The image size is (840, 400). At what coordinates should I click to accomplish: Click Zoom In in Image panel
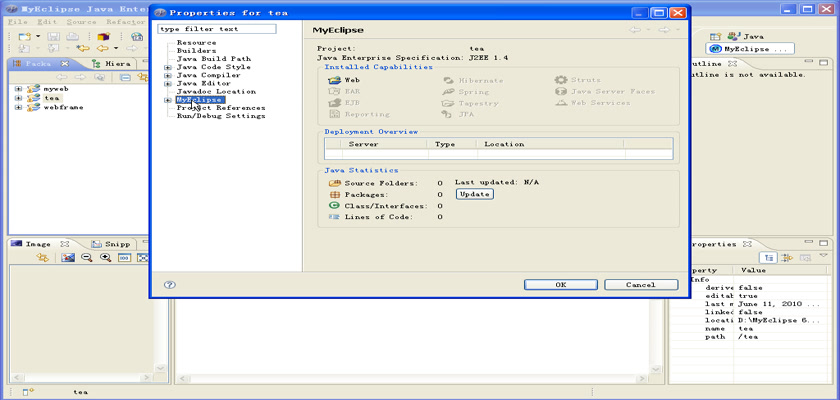[x=106, y=258]
